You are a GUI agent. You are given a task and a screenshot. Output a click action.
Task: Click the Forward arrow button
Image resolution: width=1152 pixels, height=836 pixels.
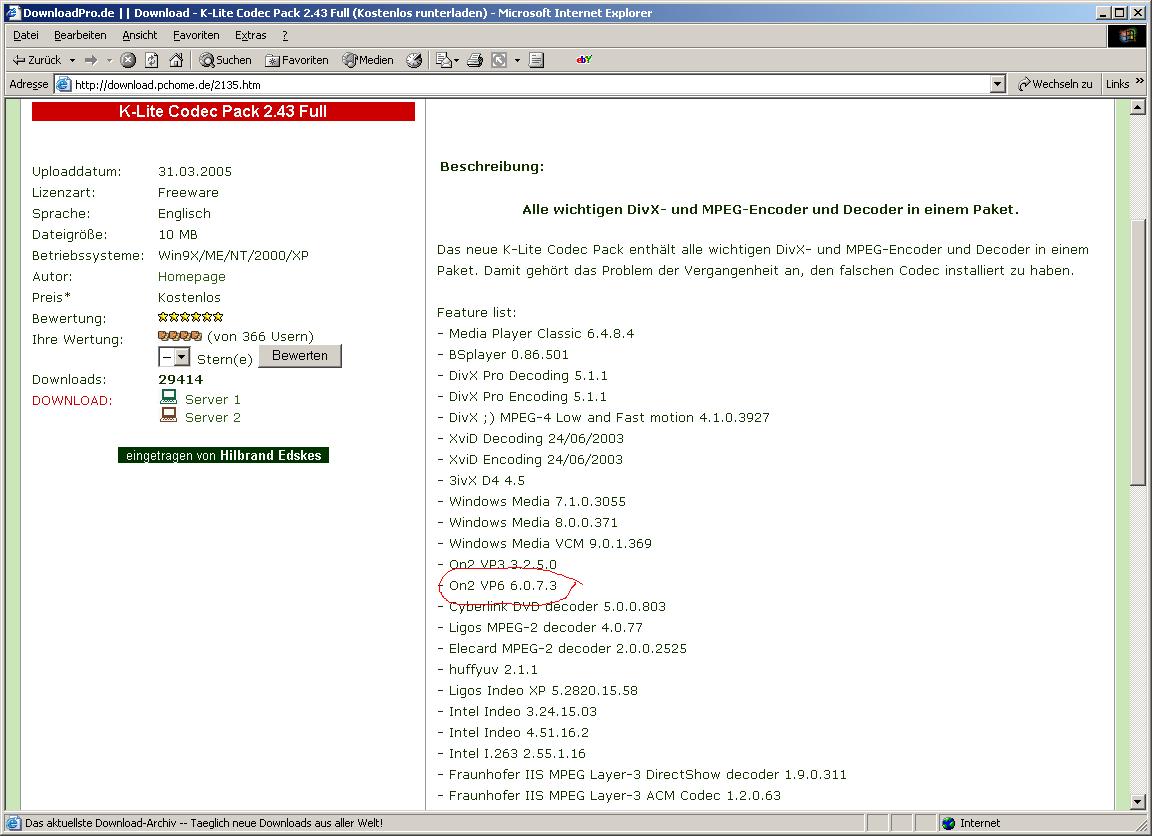pos(91,60)
